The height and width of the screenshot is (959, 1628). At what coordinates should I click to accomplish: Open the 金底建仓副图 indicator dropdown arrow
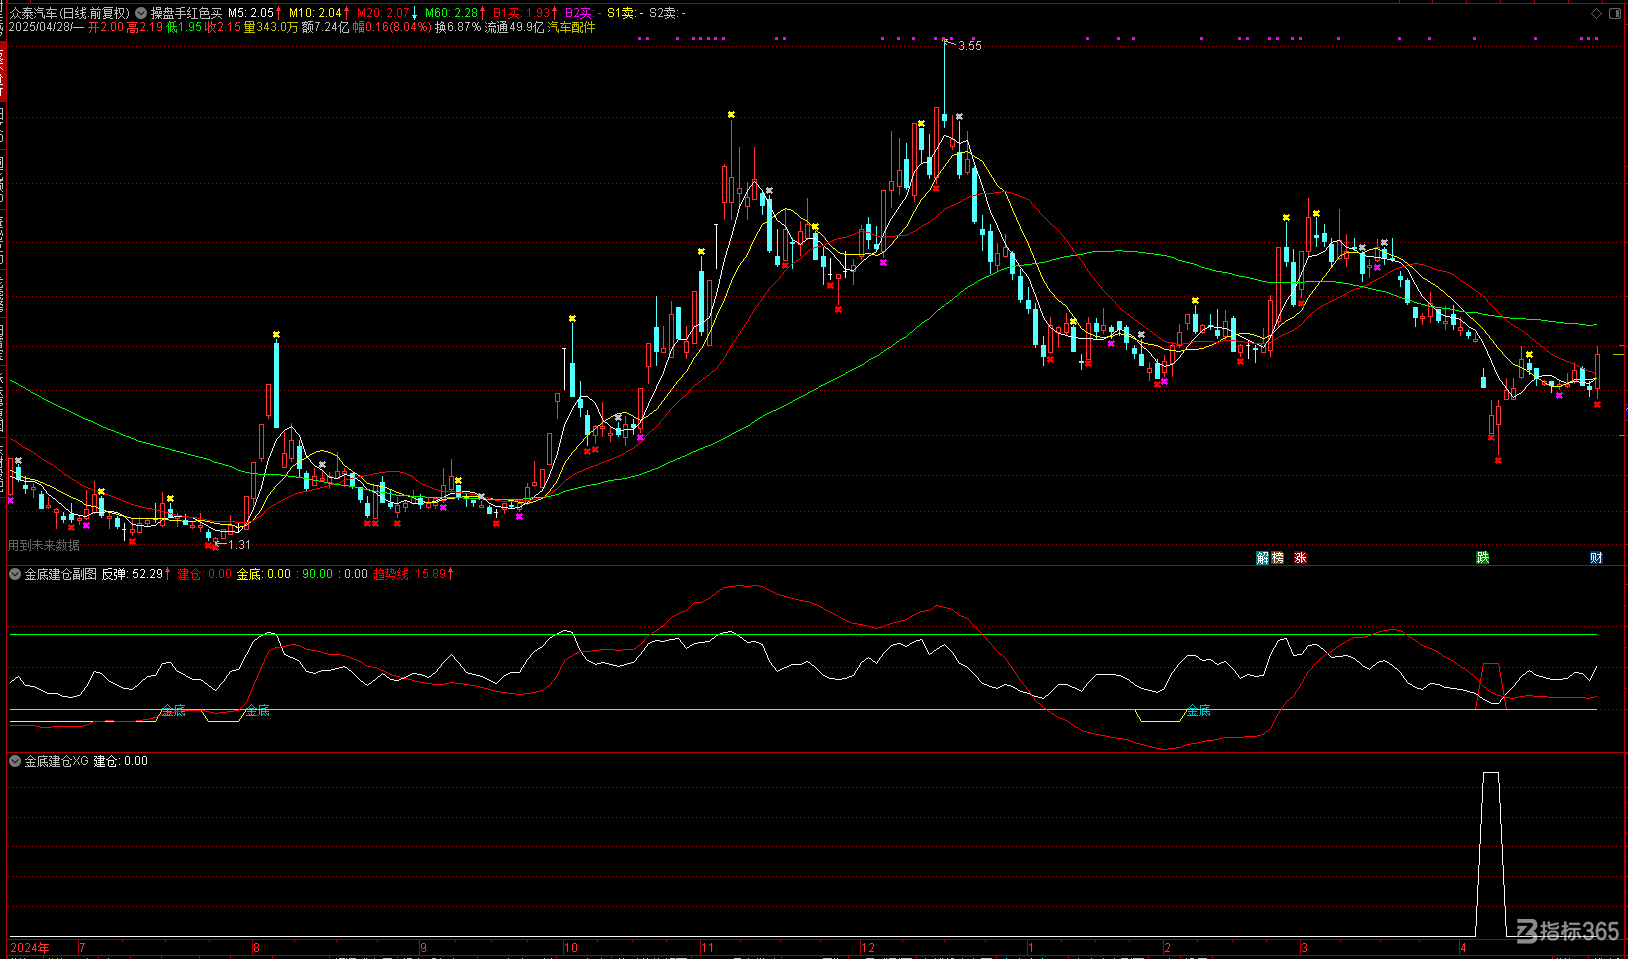[15, 574]
